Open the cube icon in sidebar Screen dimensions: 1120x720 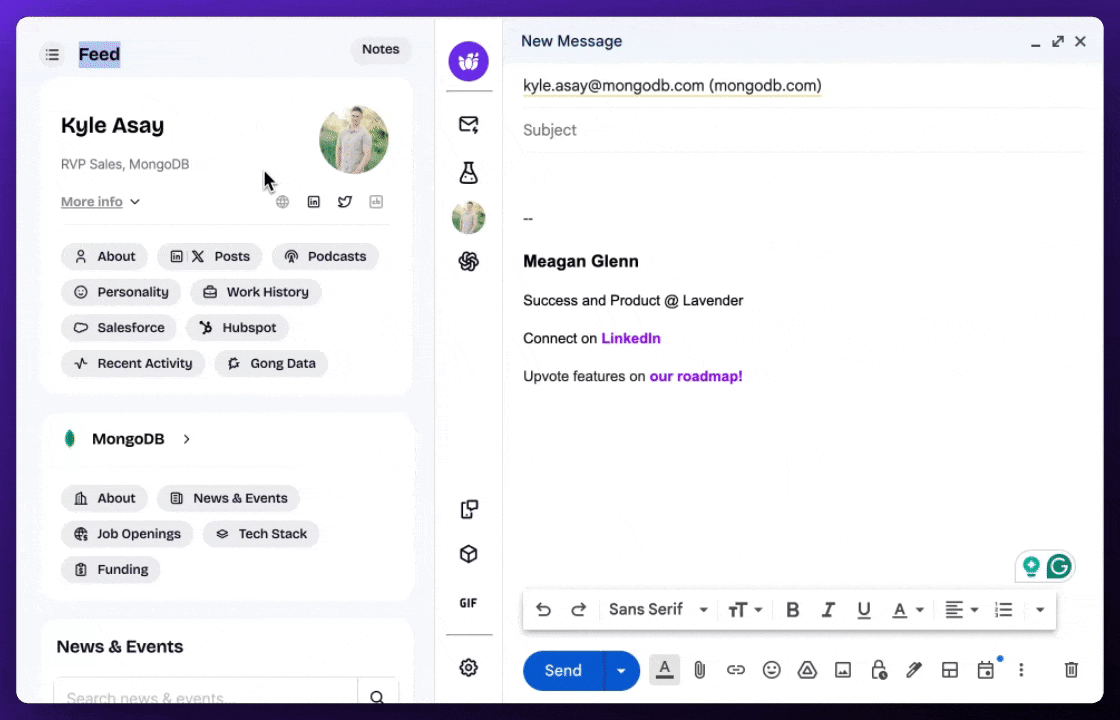(469, 554)
